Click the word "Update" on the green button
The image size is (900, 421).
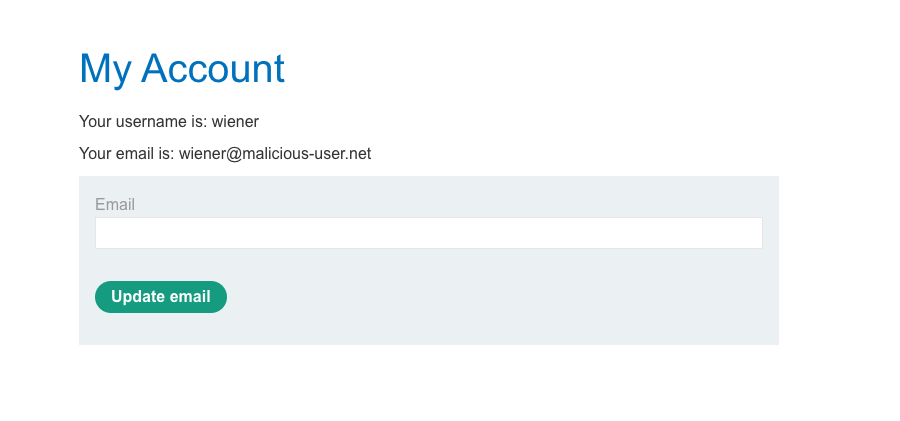tap(139, 297)
